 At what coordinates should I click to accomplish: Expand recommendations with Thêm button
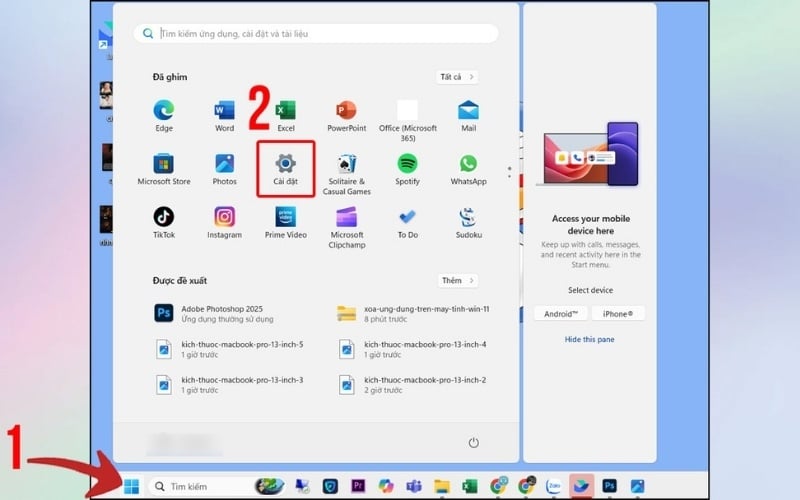click(457, 281)
